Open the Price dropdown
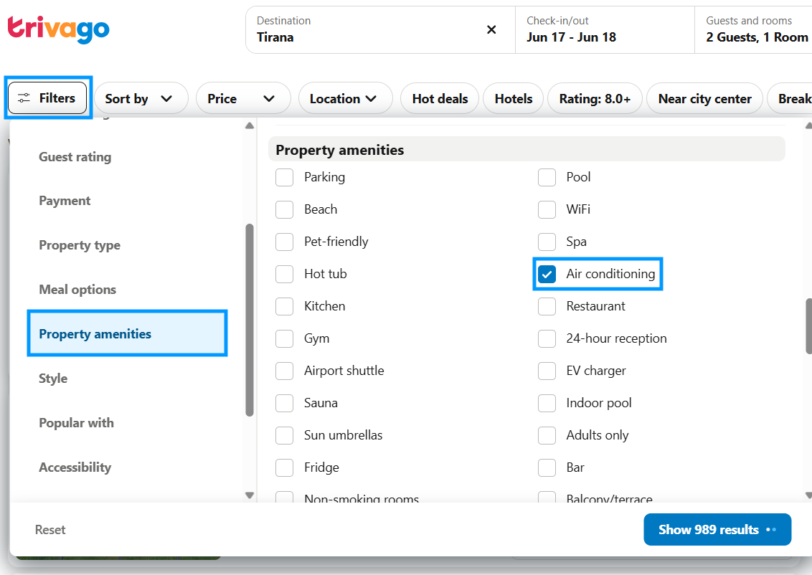The height and width of the screenshot is (575, 812). coord(243,98)
